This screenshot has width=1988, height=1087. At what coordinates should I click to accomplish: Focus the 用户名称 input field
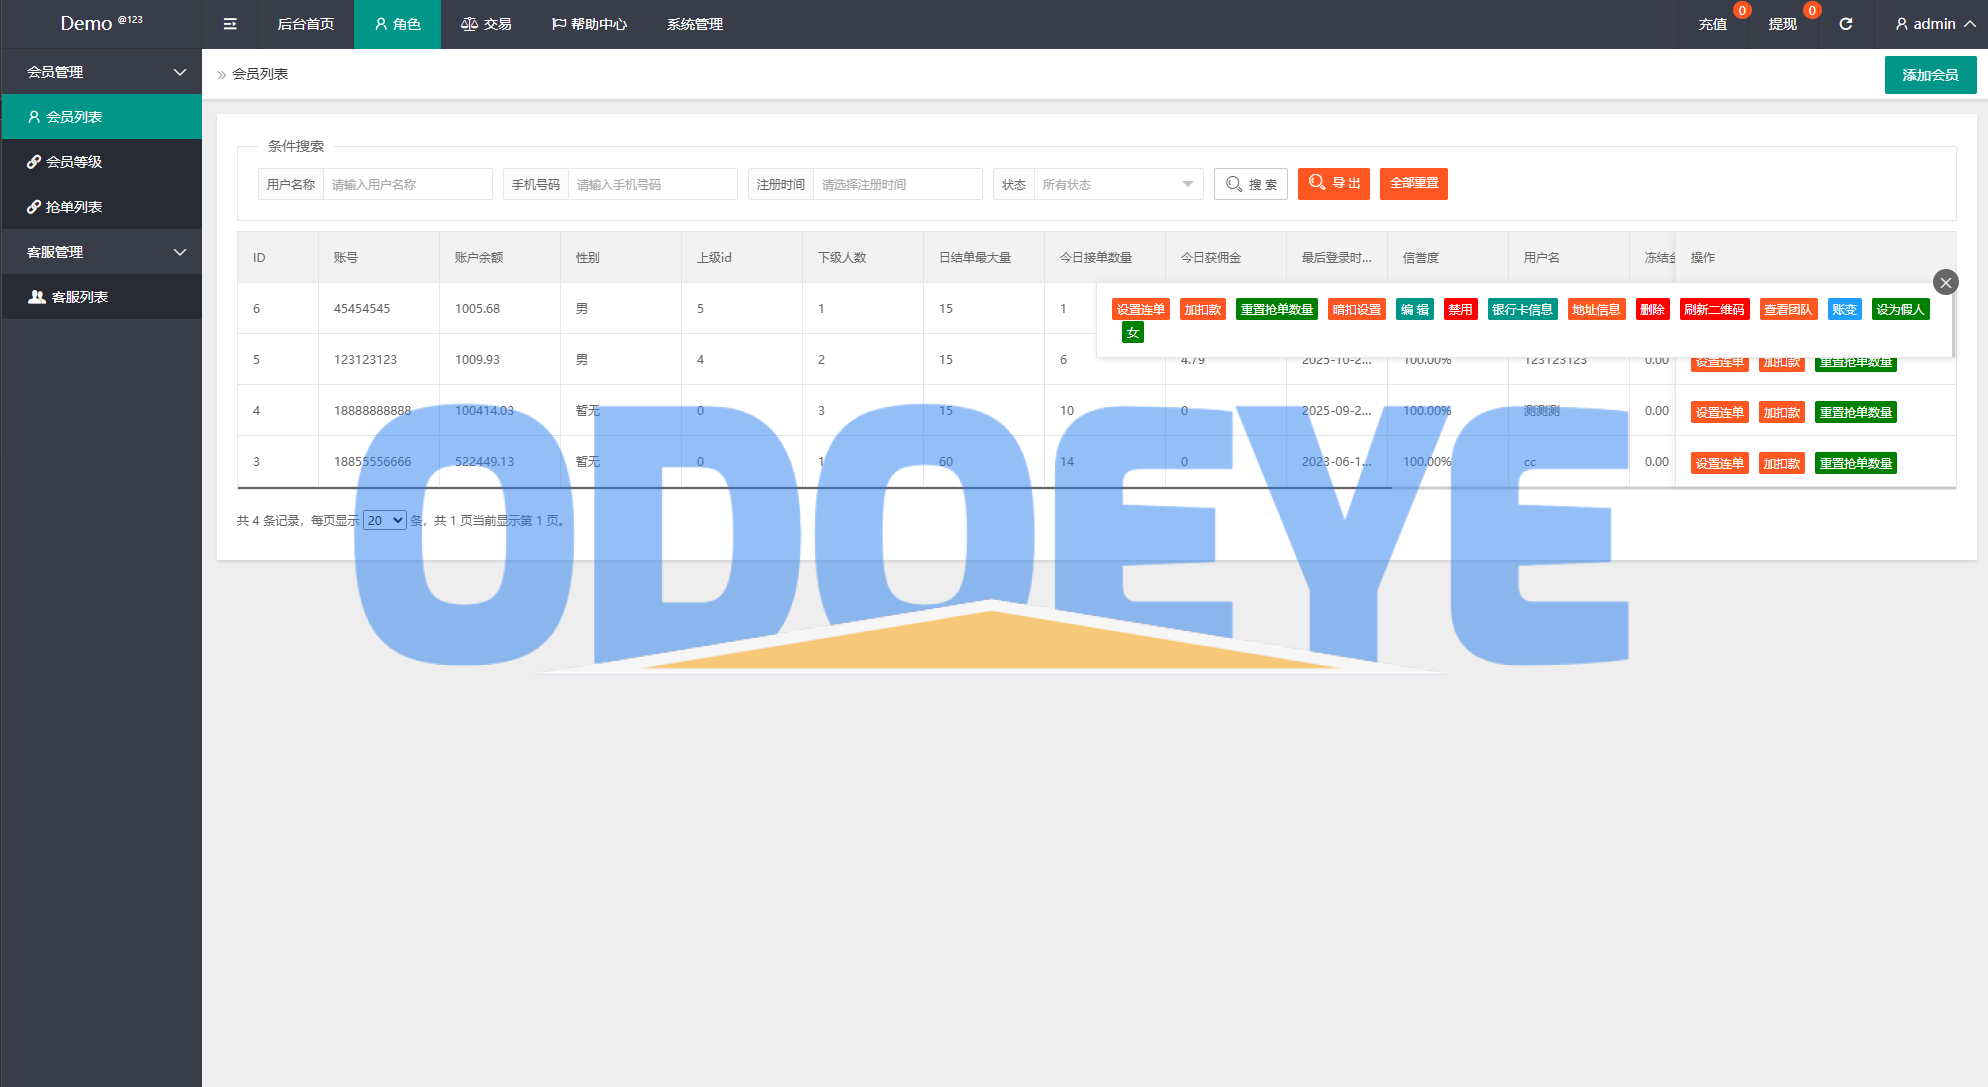407,184
